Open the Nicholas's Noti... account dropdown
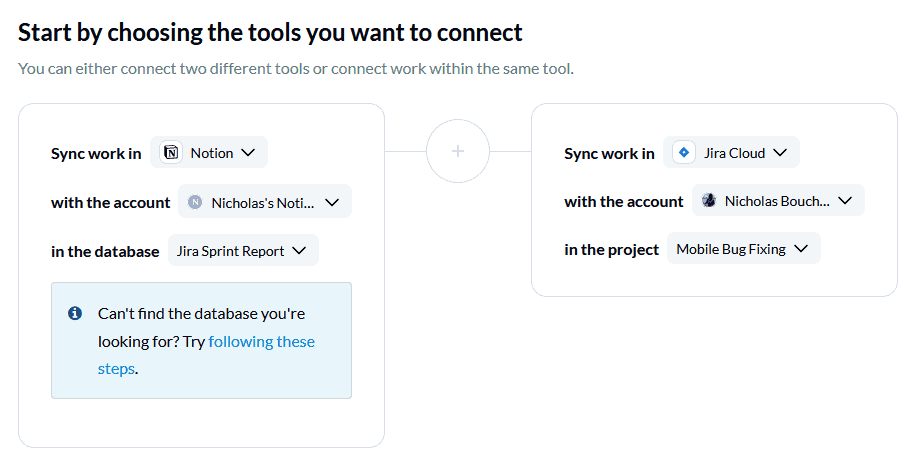 coord(265,202)
